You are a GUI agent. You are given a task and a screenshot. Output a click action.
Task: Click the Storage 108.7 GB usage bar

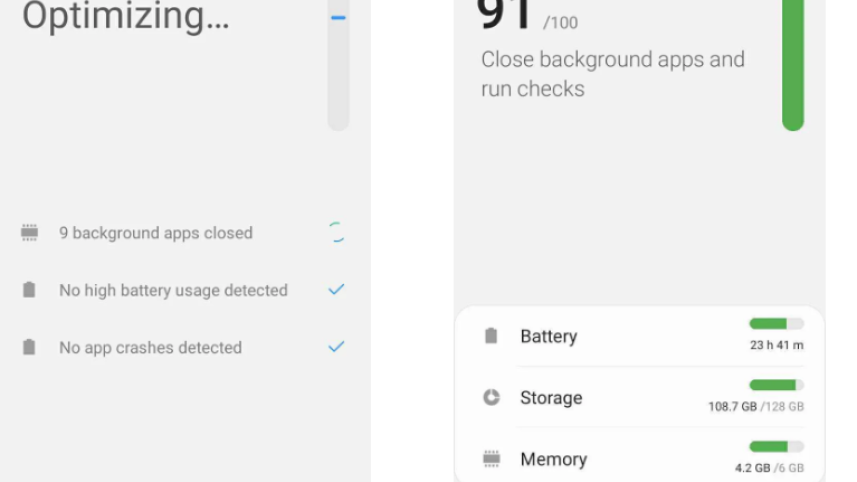[776, 385]
